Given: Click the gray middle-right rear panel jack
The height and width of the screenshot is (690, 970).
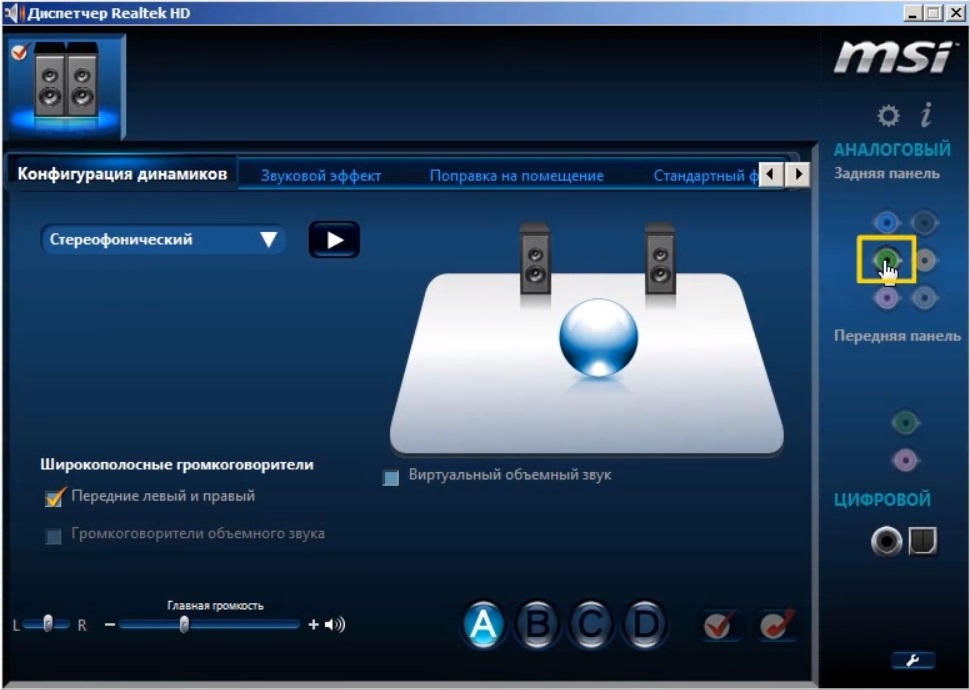Looking at the screenshot, I should (924, 260).
